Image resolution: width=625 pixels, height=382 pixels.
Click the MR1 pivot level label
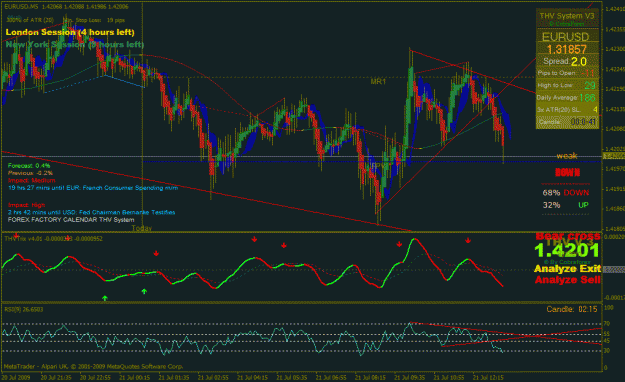point(378,82)
